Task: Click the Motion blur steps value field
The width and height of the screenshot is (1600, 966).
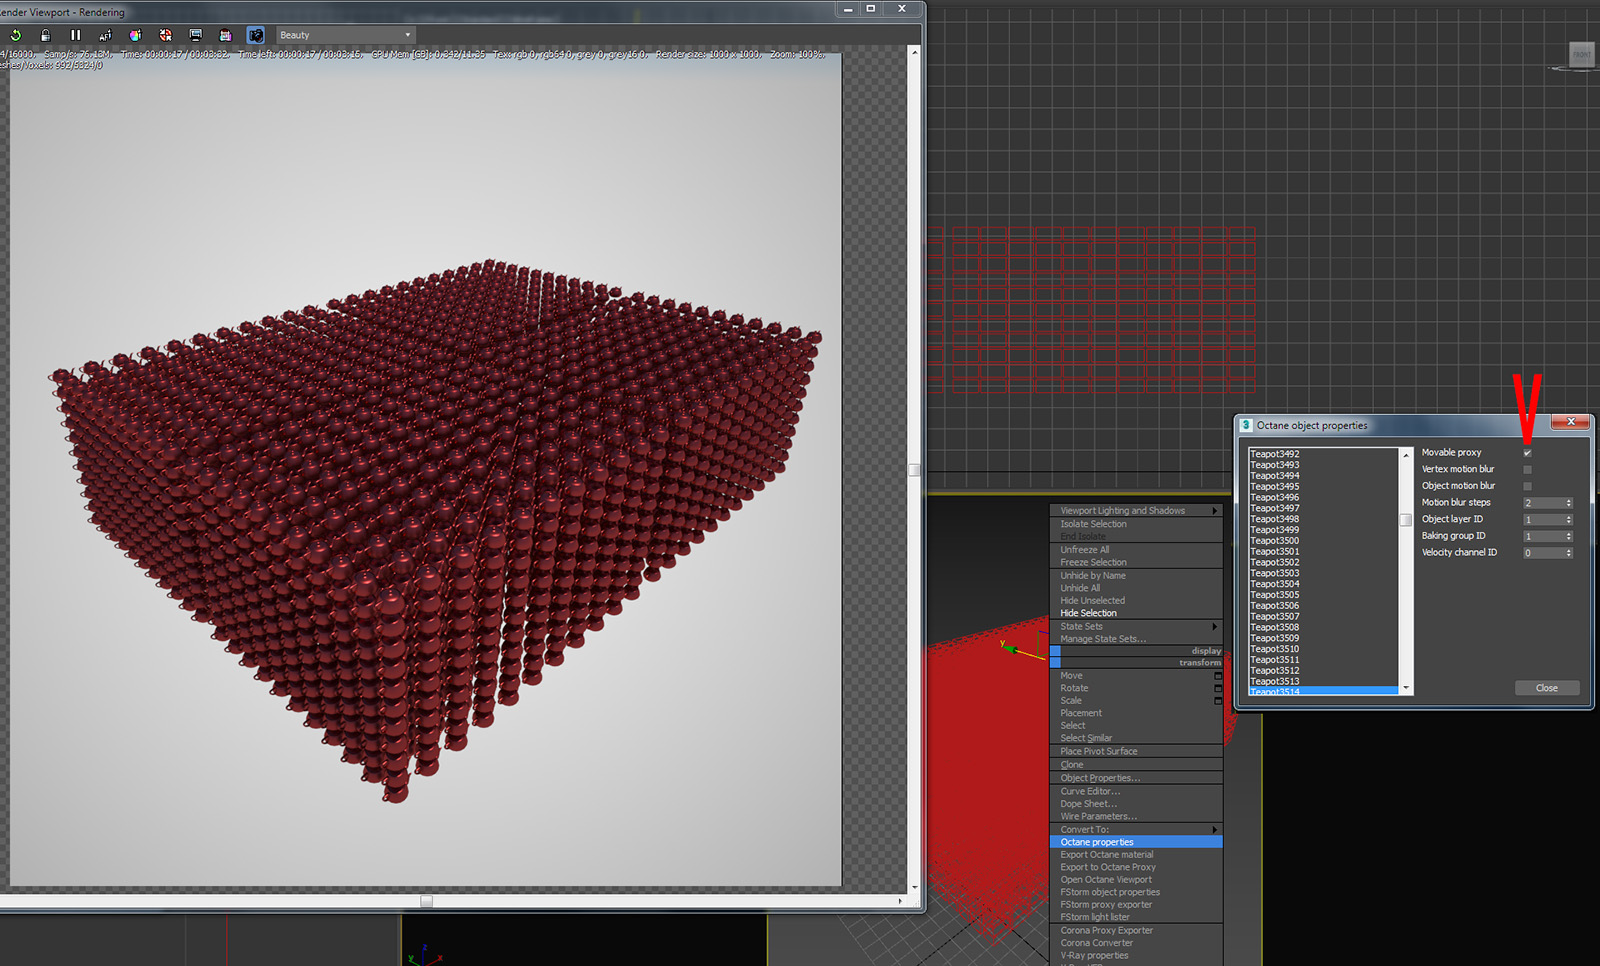Action: (x=1543, y=503)
